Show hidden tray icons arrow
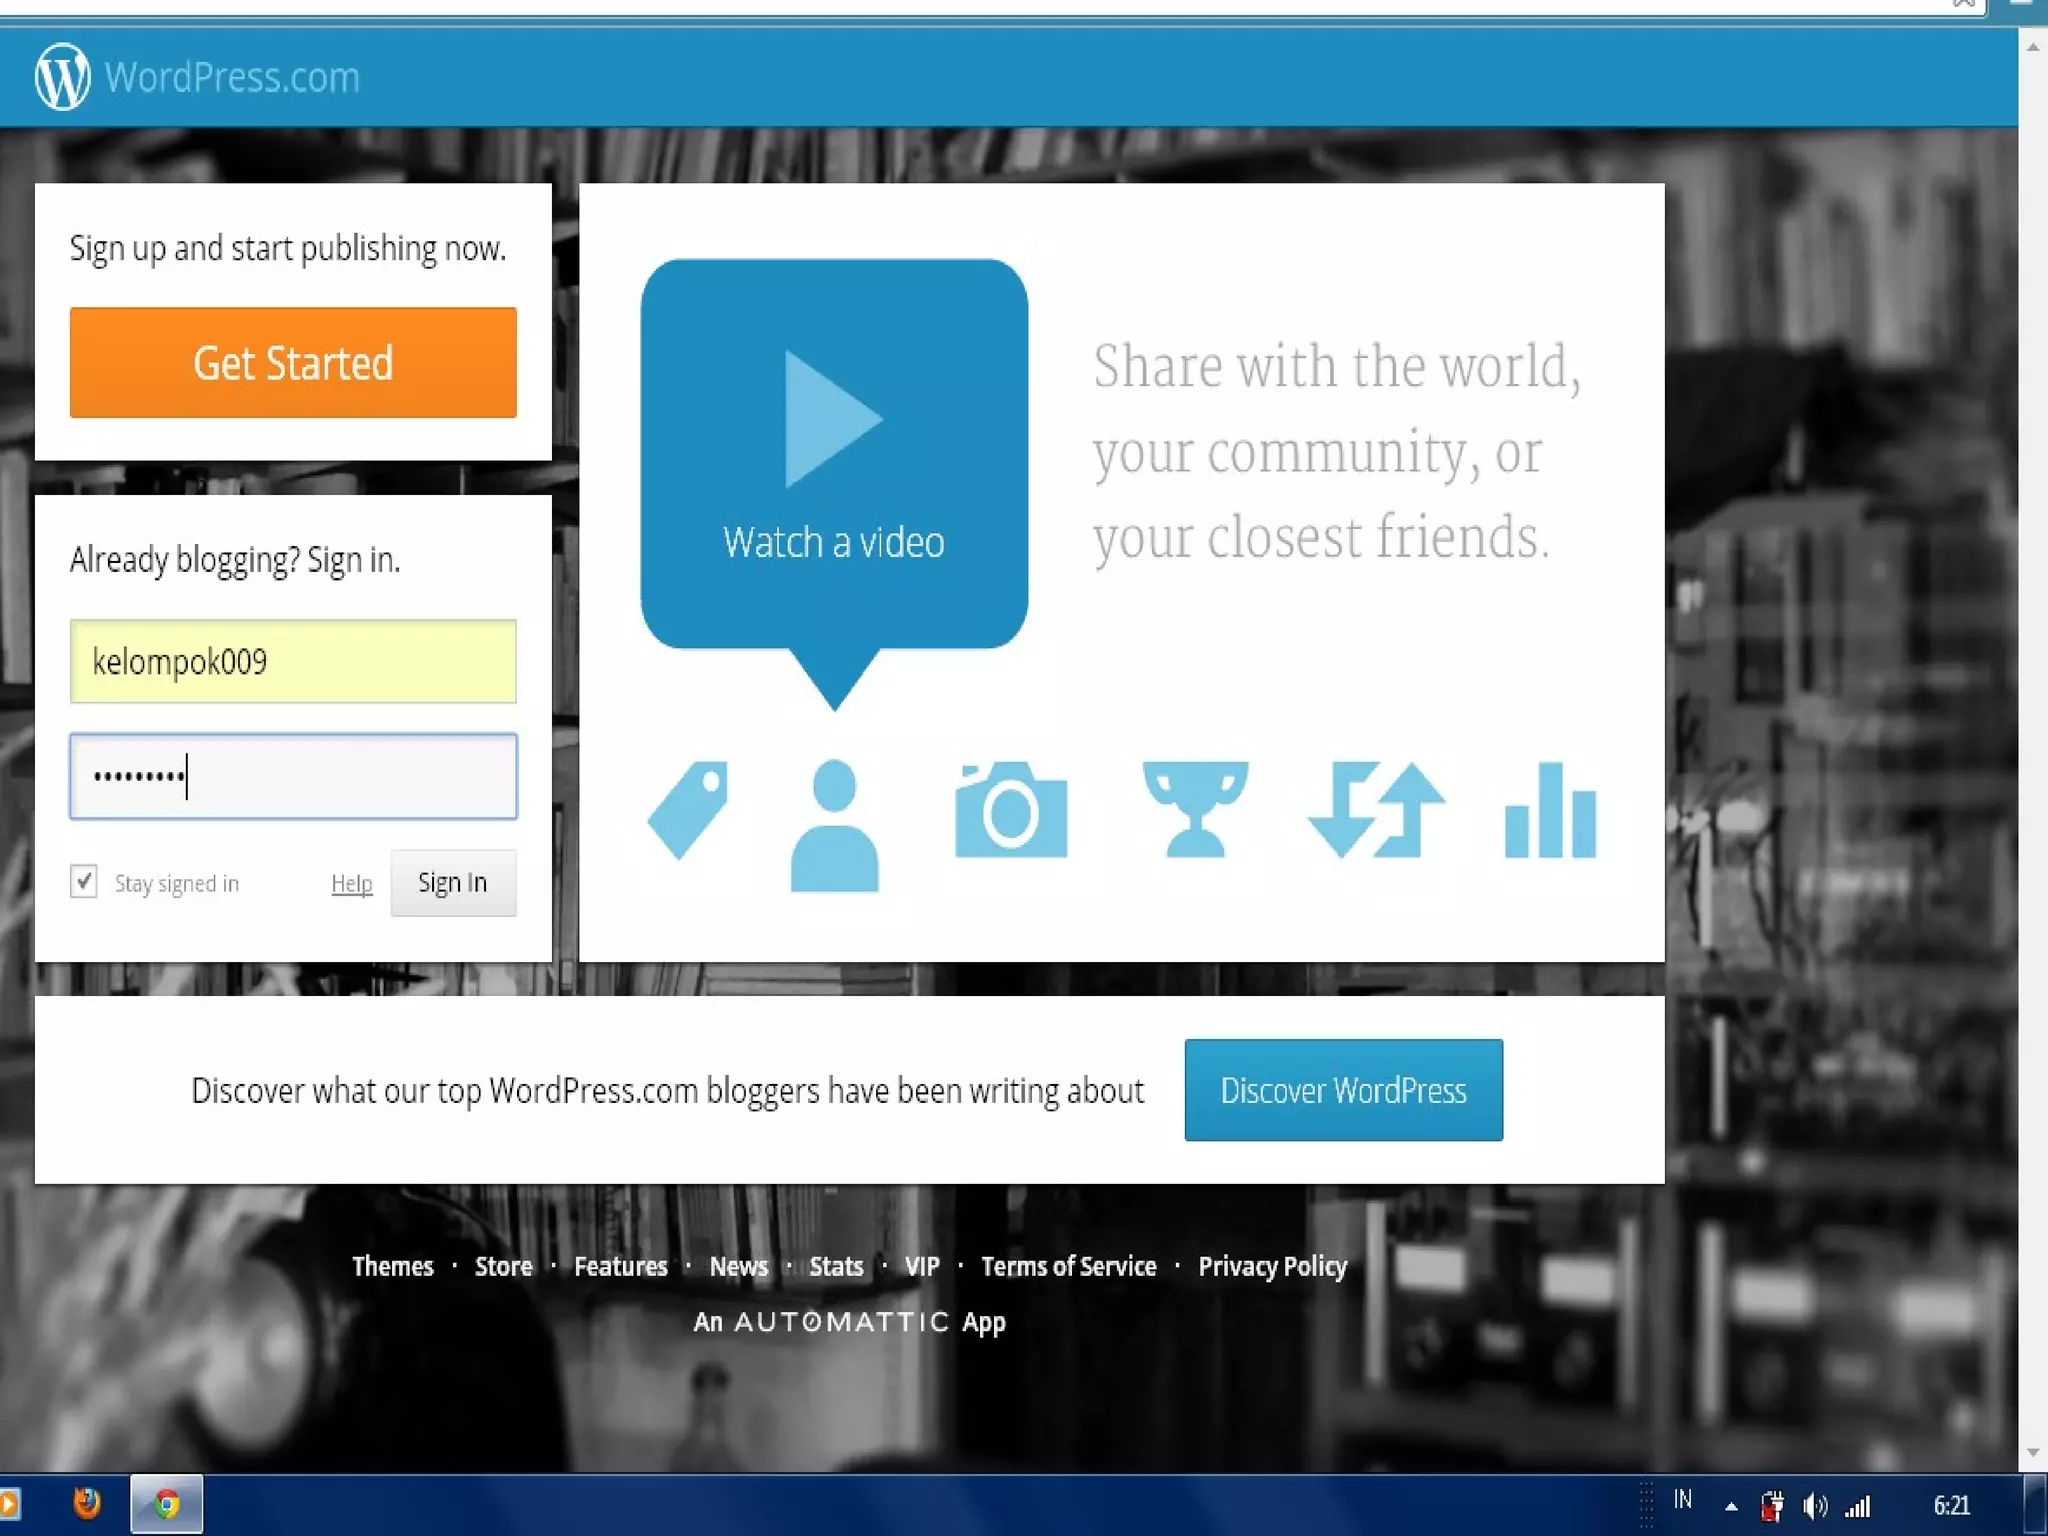Image resolution: width=2048 pixels, height=1536 pixels. pyautogui.click(x=1731, y=1506)
